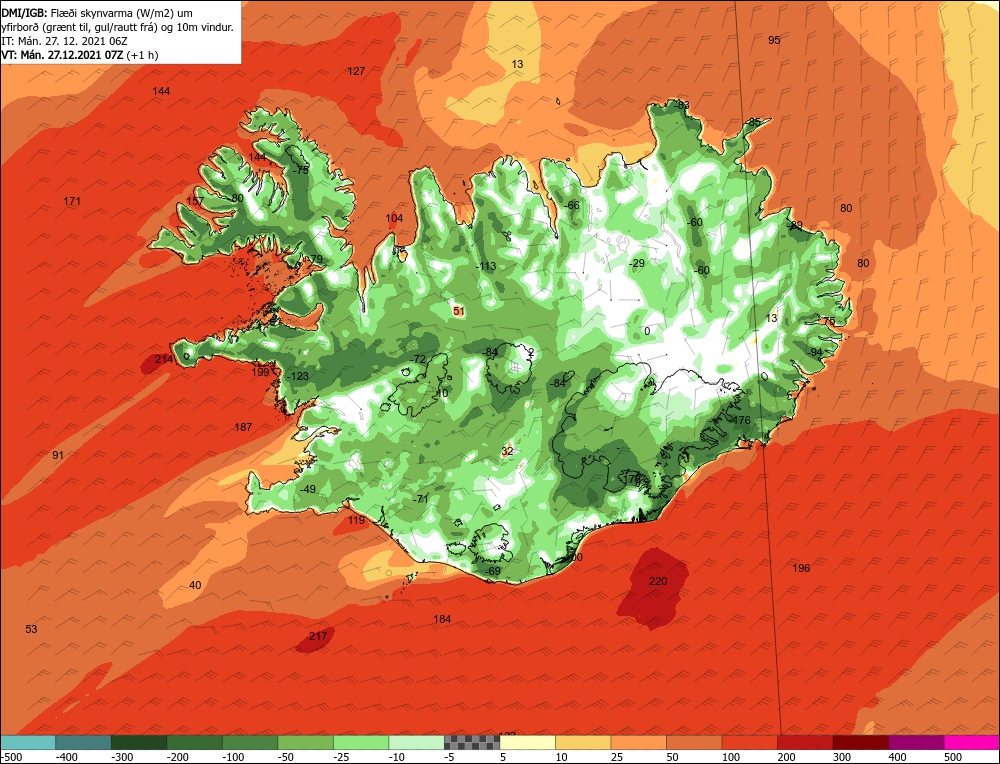
Task: Click the land value "-79" in southern Westfjords
Action: pyautogui.click(x=315, y=260)
